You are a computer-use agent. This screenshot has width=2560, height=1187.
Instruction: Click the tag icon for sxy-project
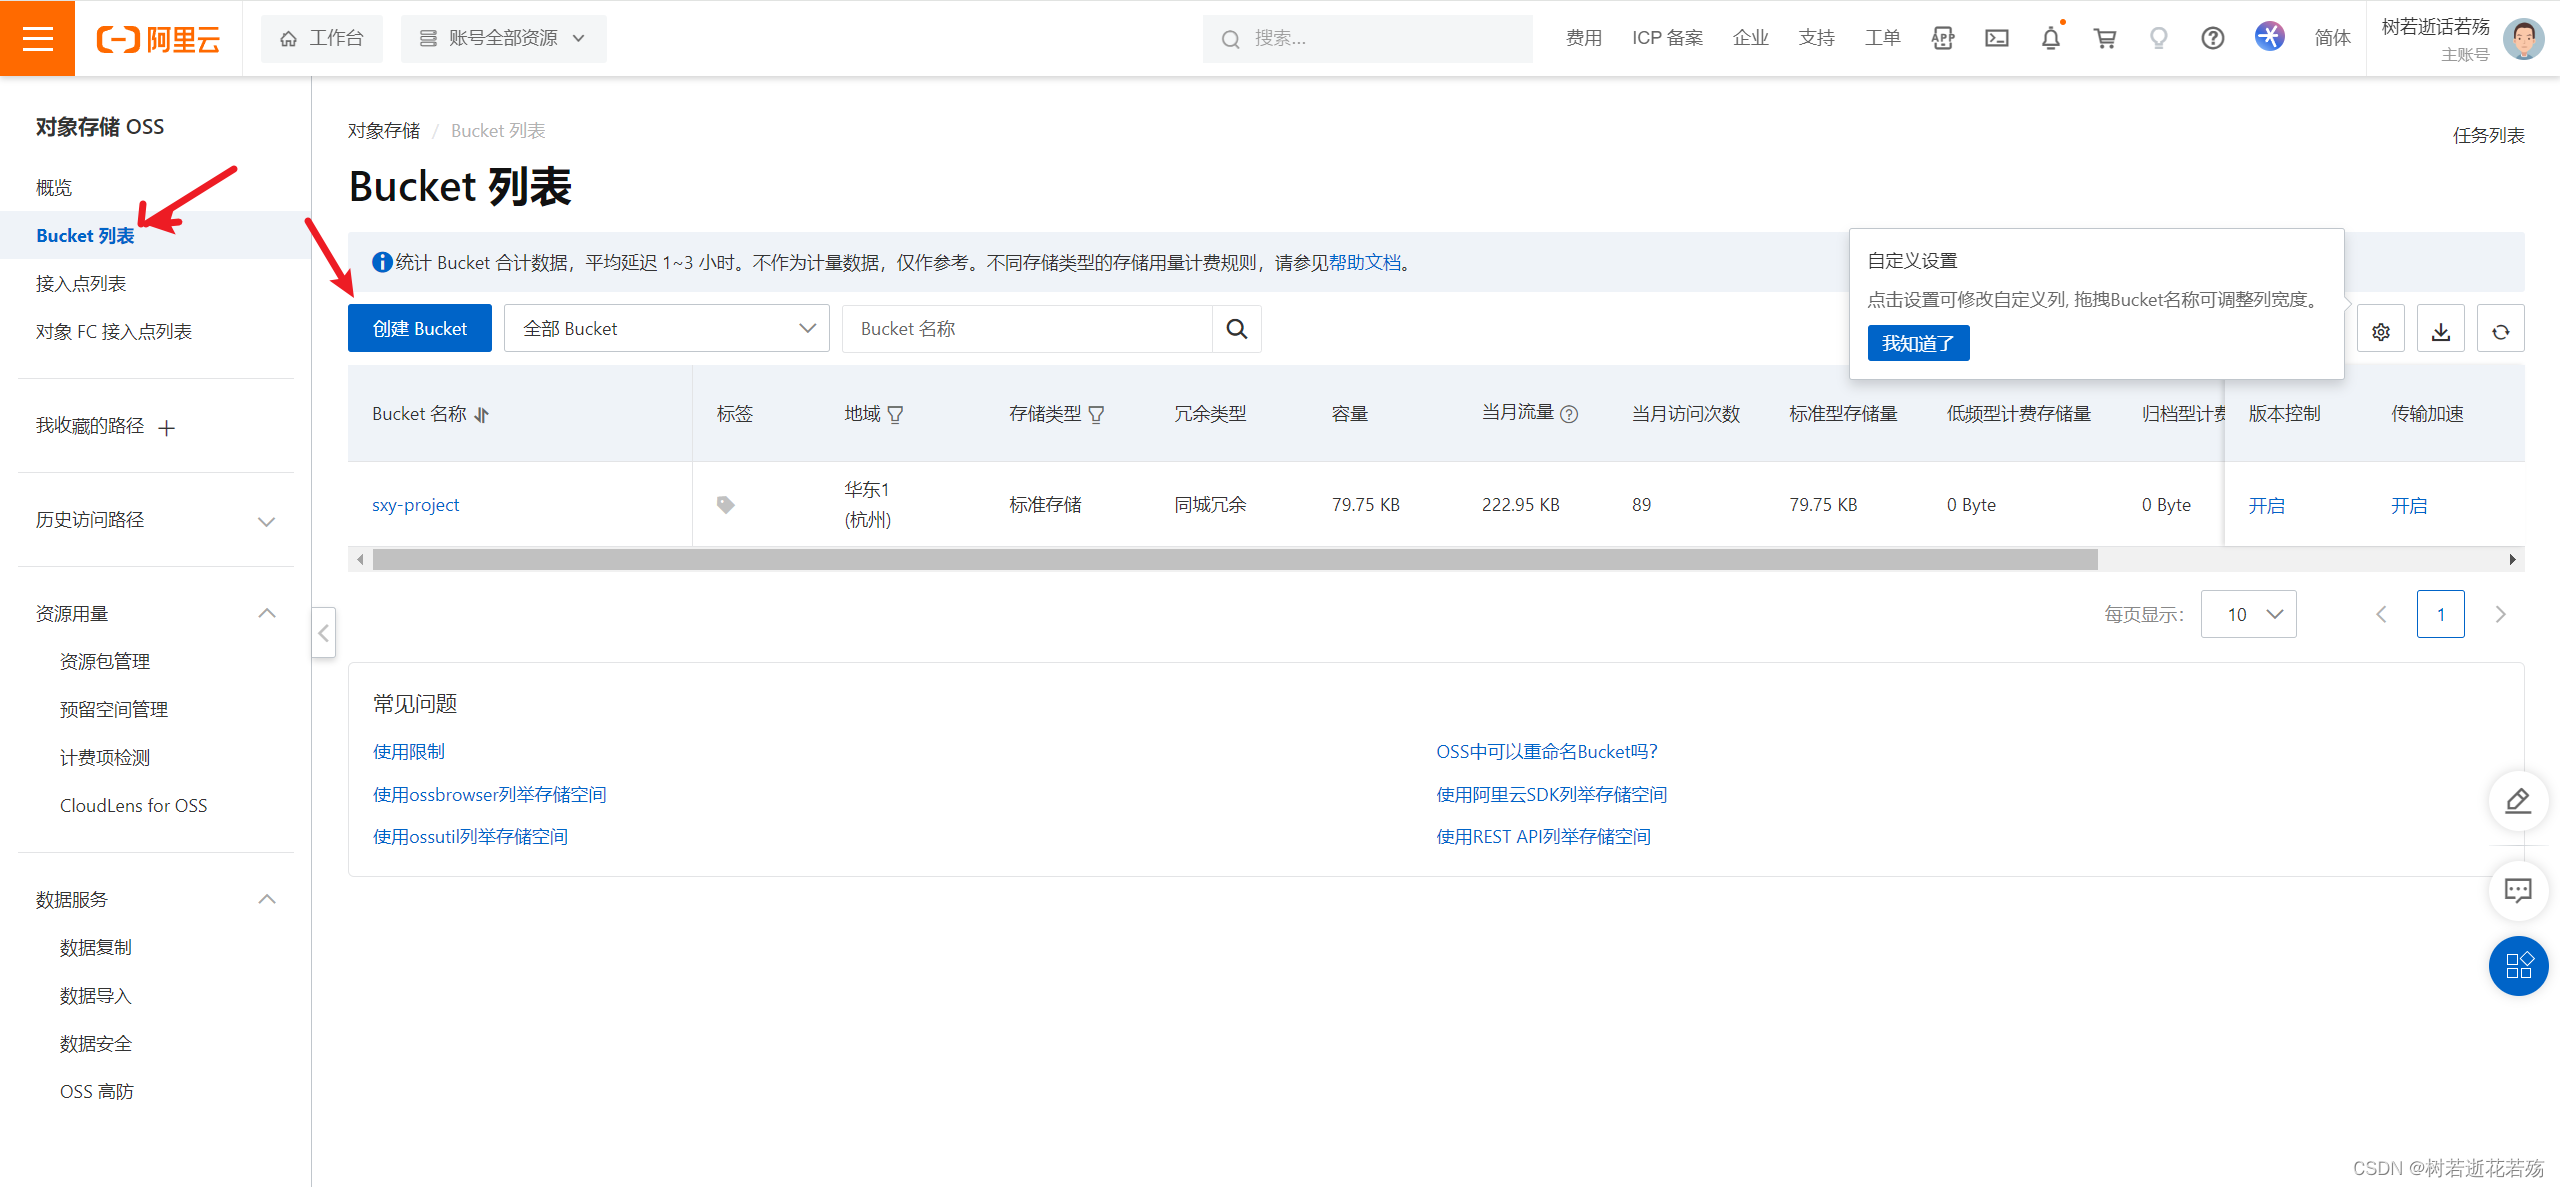[726, 505]
